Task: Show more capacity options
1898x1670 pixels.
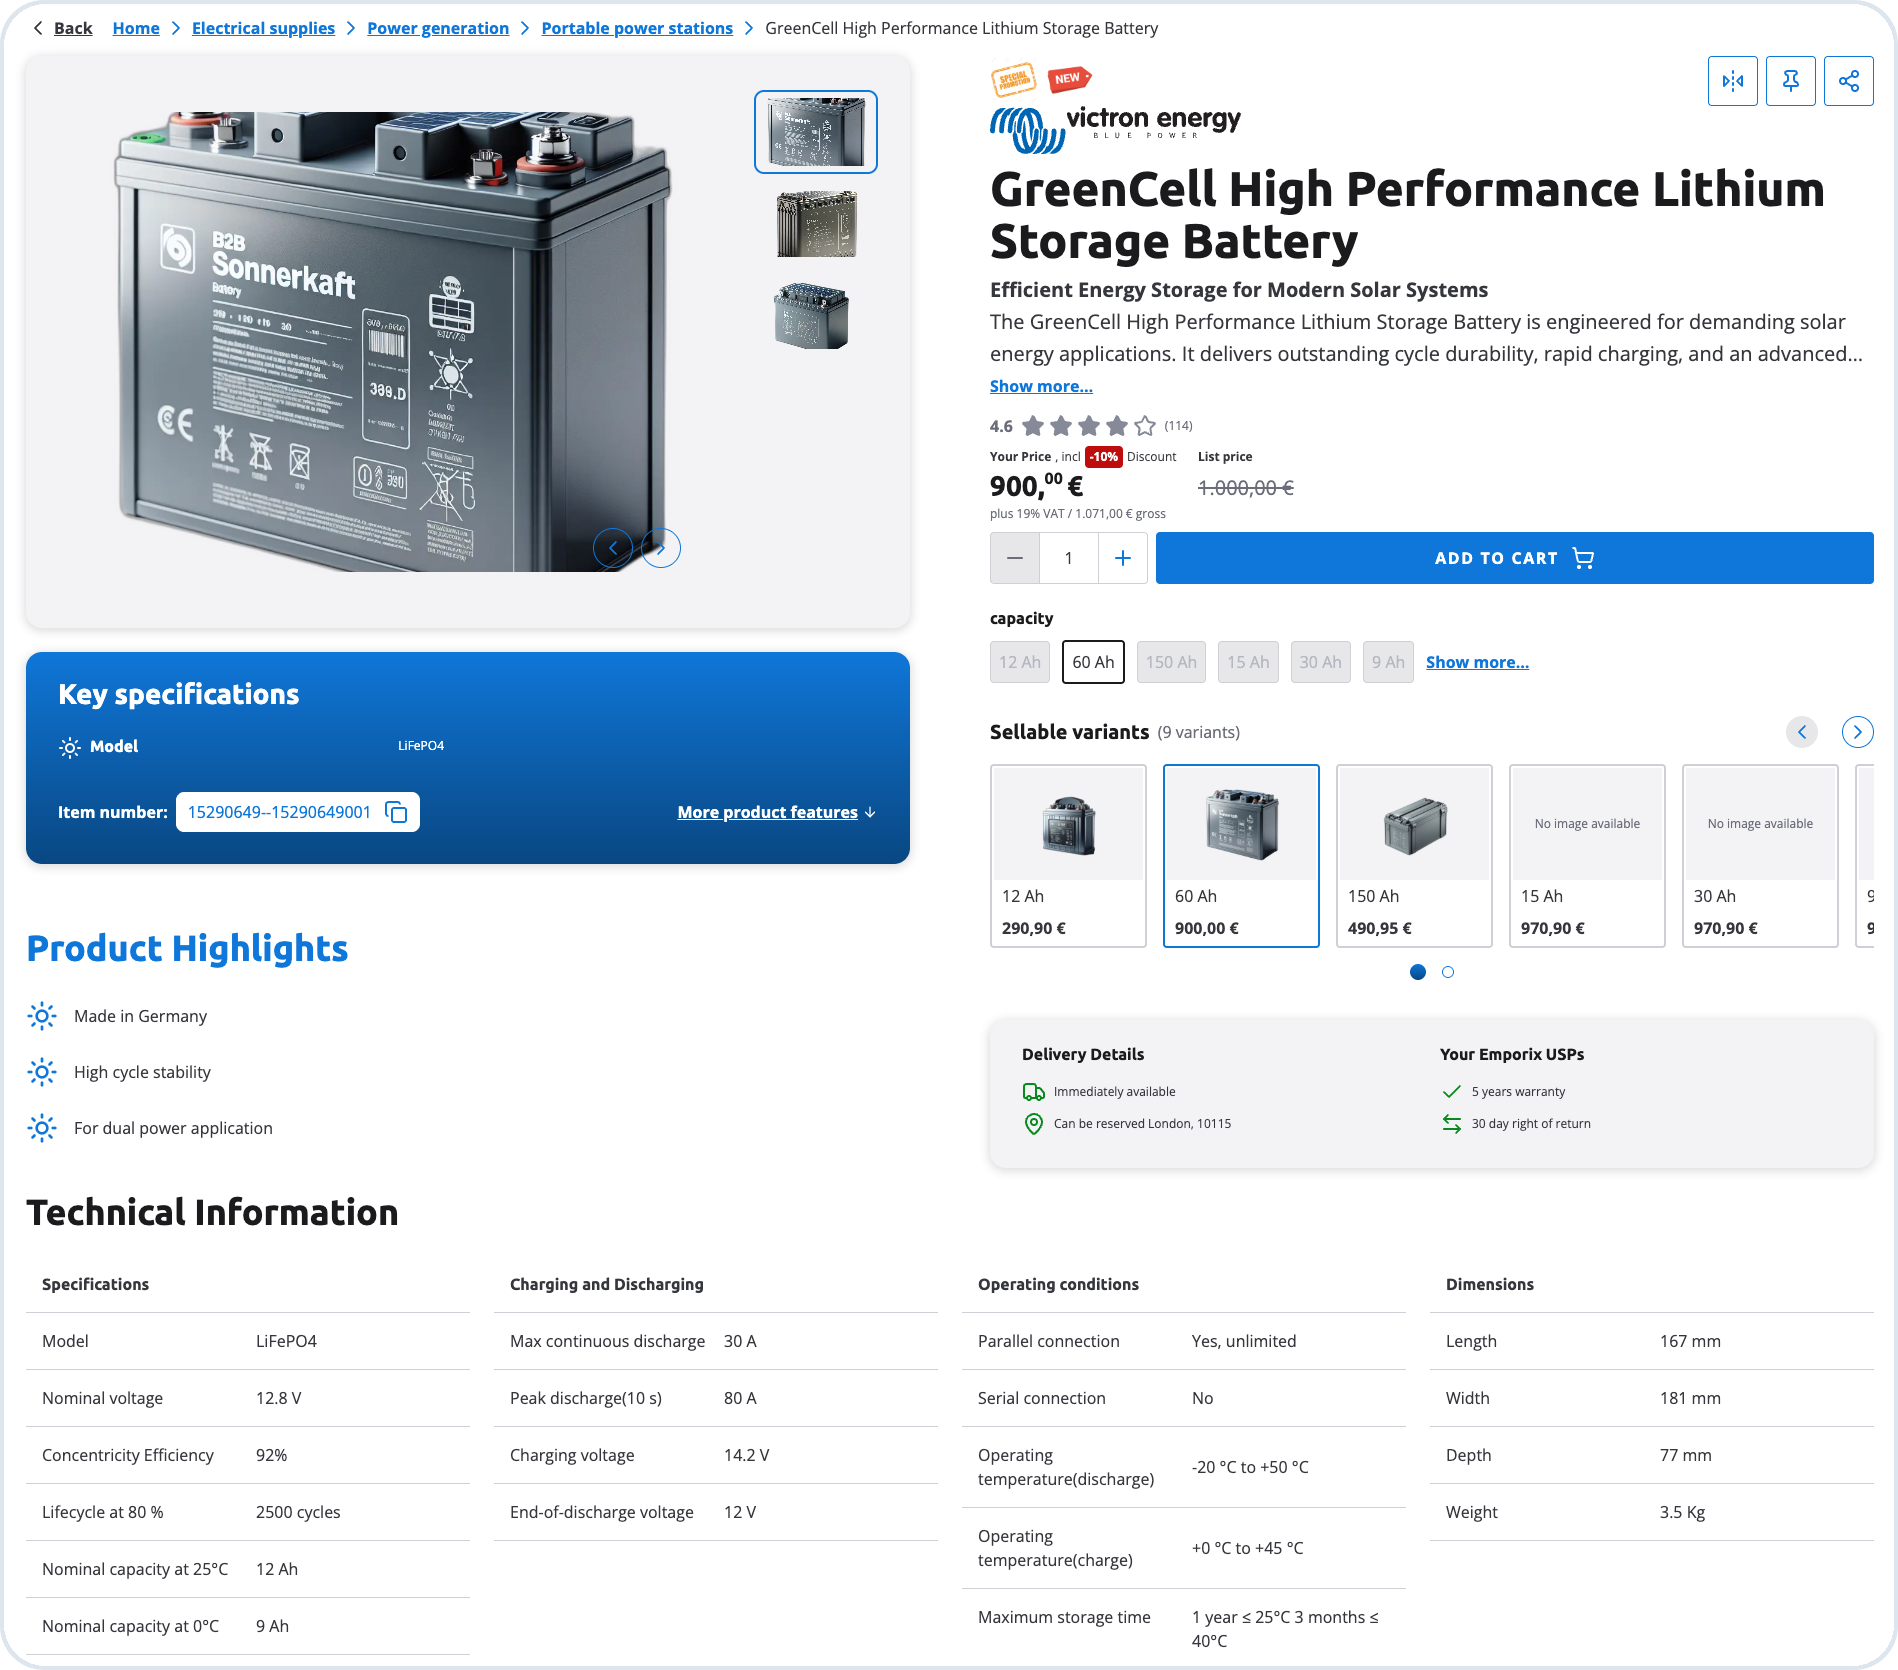Action: (1477, 662)
